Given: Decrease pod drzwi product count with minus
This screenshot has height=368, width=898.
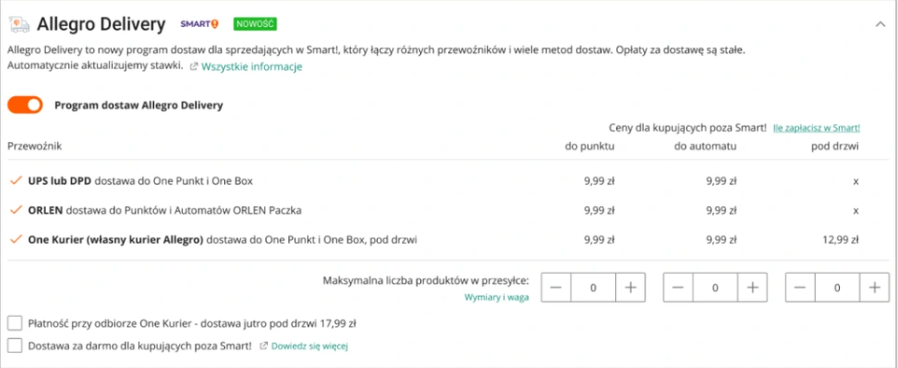Looking at the screenshot, I should tap(800, 287).
